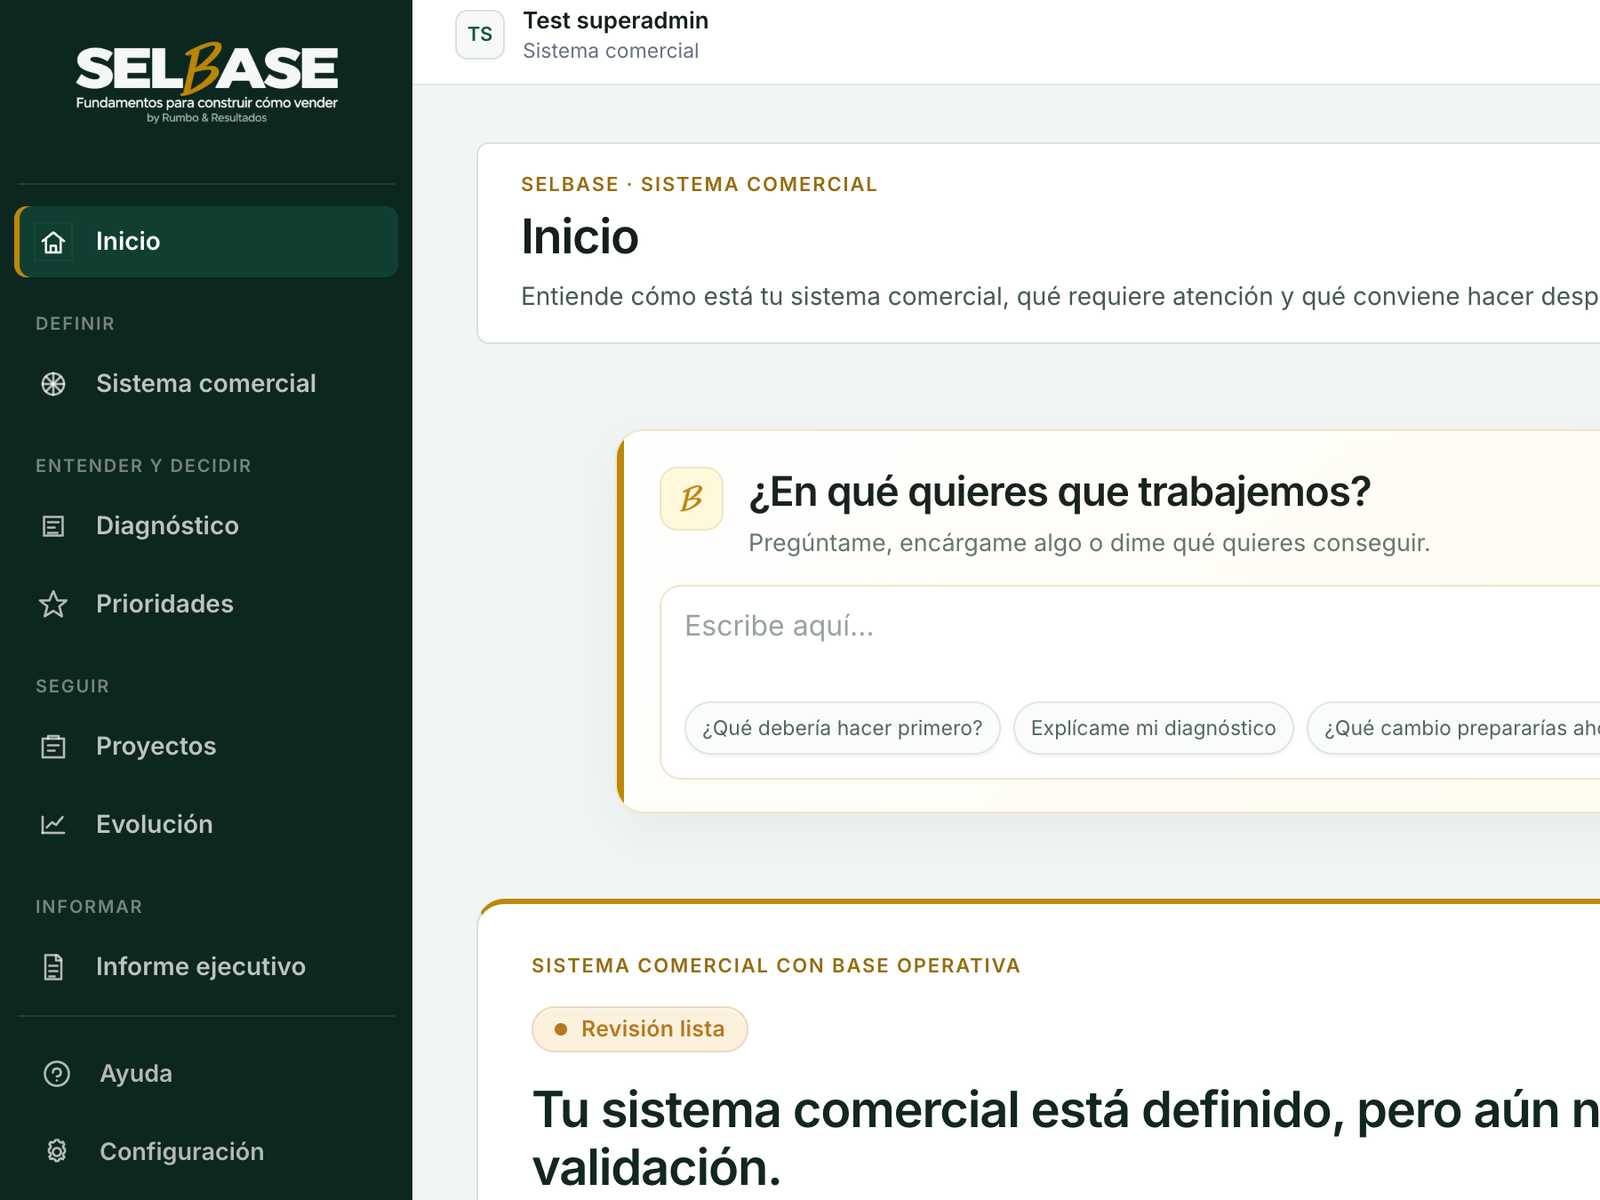Click the 'ENTENDER Y DECIDIR' section label
The width and height of the screenshot is (1600, 1200).
tap(144, 466)
